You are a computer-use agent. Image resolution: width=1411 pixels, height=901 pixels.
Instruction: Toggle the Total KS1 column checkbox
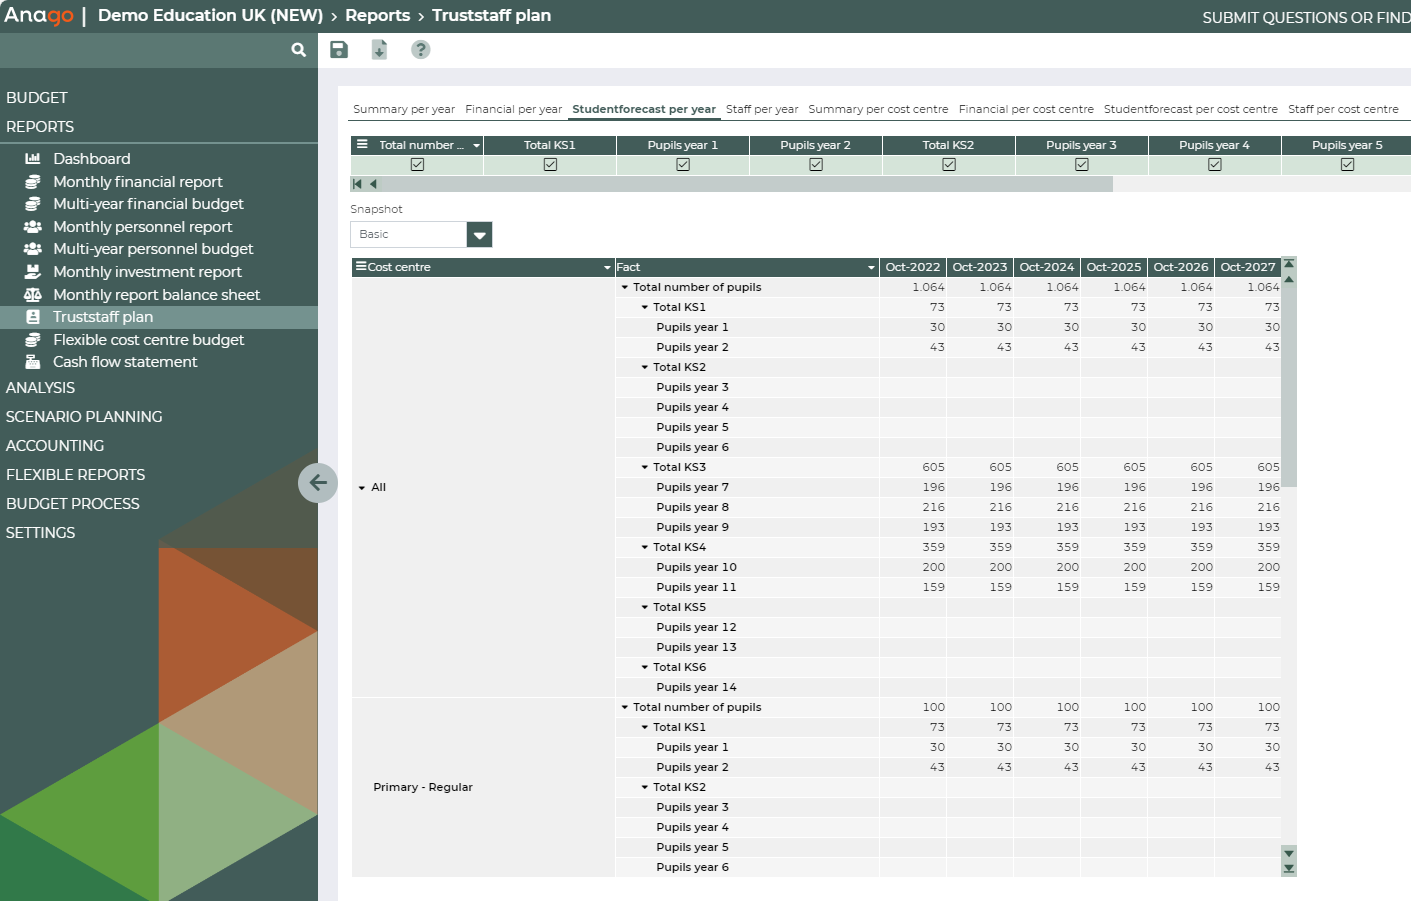click(550, 165)
